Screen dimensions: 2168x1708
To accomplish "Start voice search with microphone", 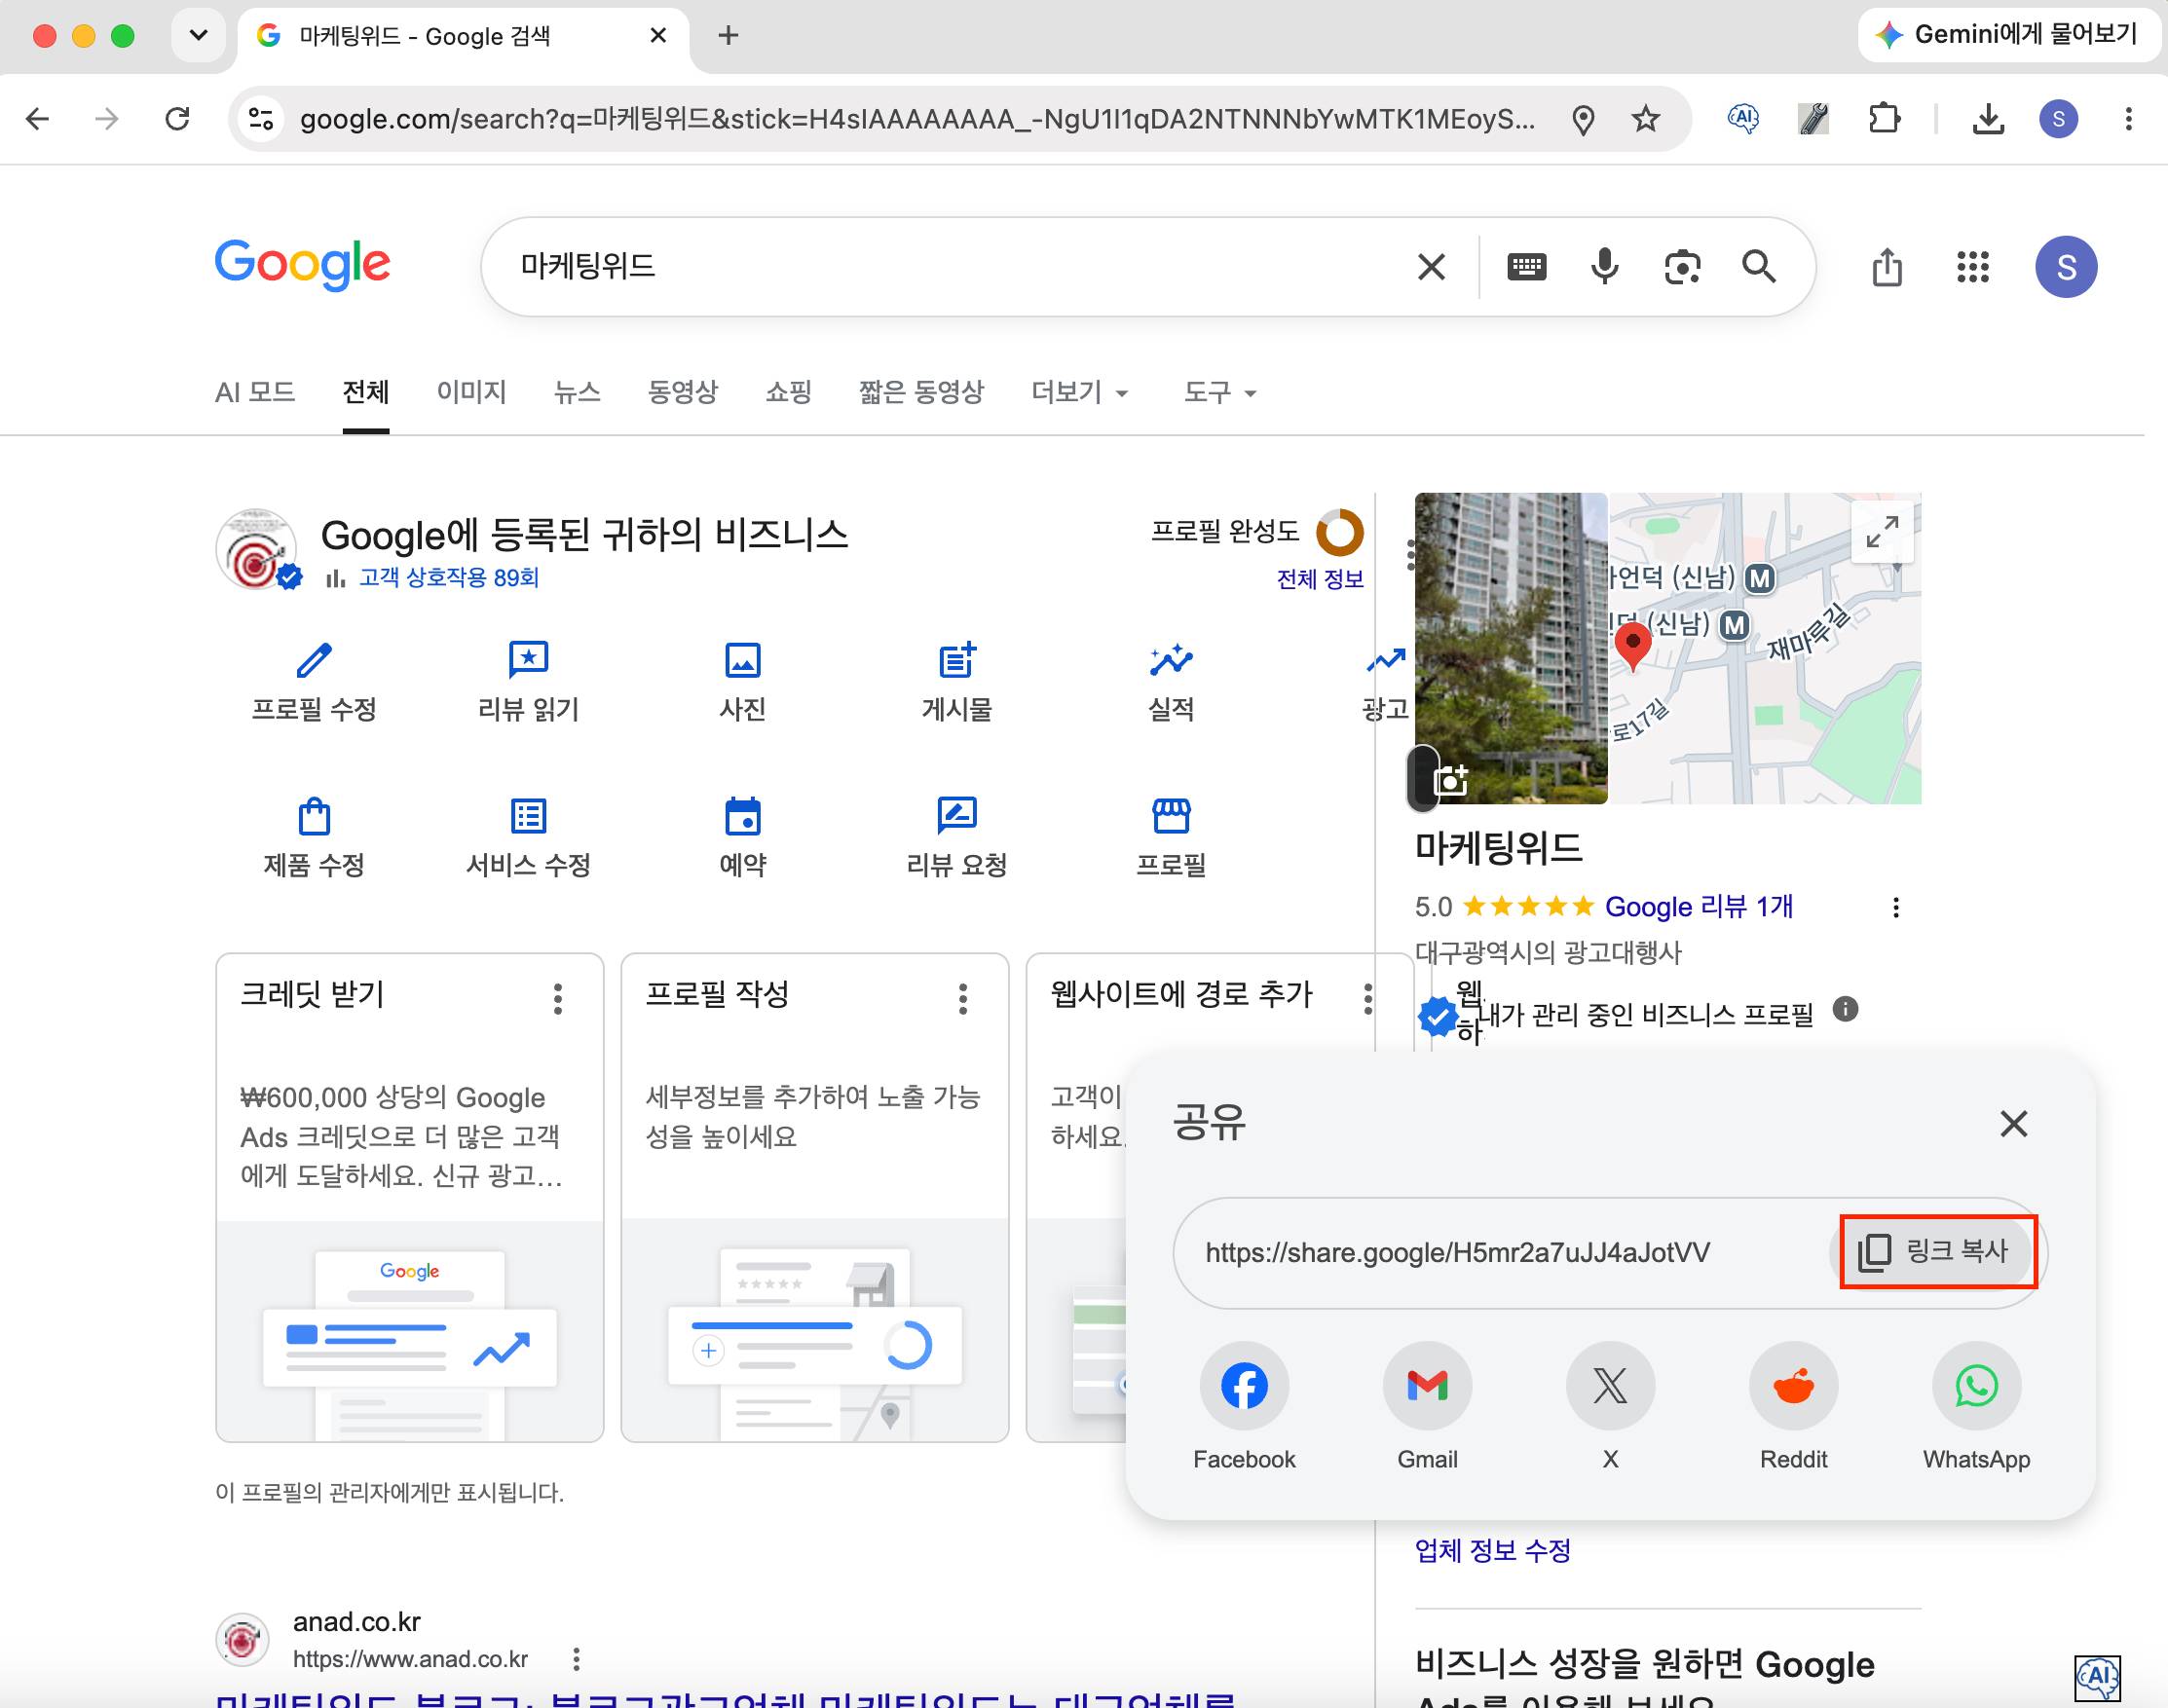I will [1604, 267].
